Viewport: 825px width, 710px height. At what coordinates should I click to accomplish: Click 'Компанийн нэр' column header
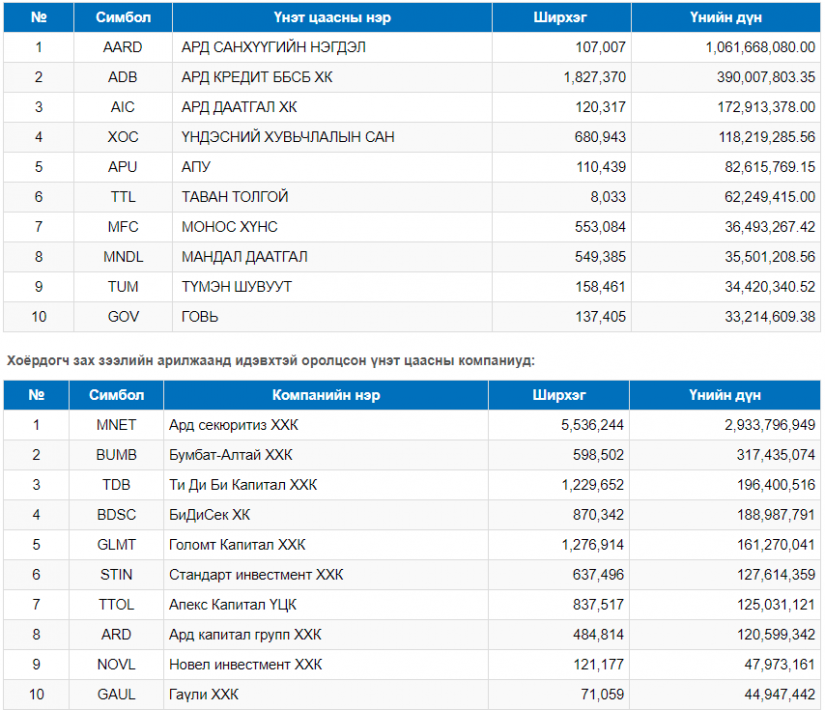326,395
